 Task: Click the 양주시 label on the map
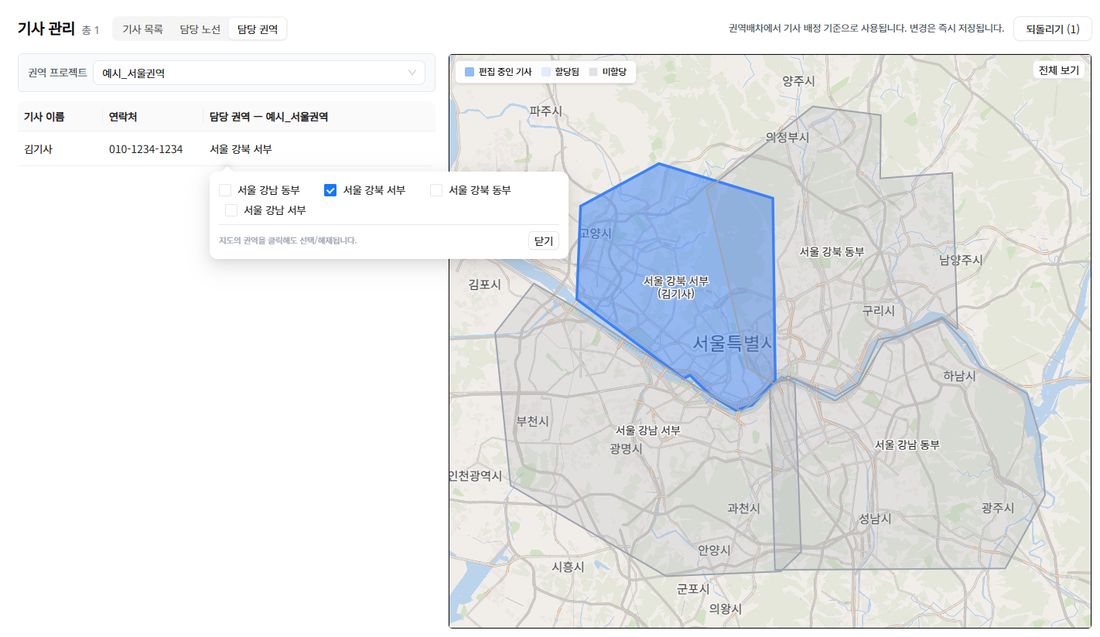[798, 81]
